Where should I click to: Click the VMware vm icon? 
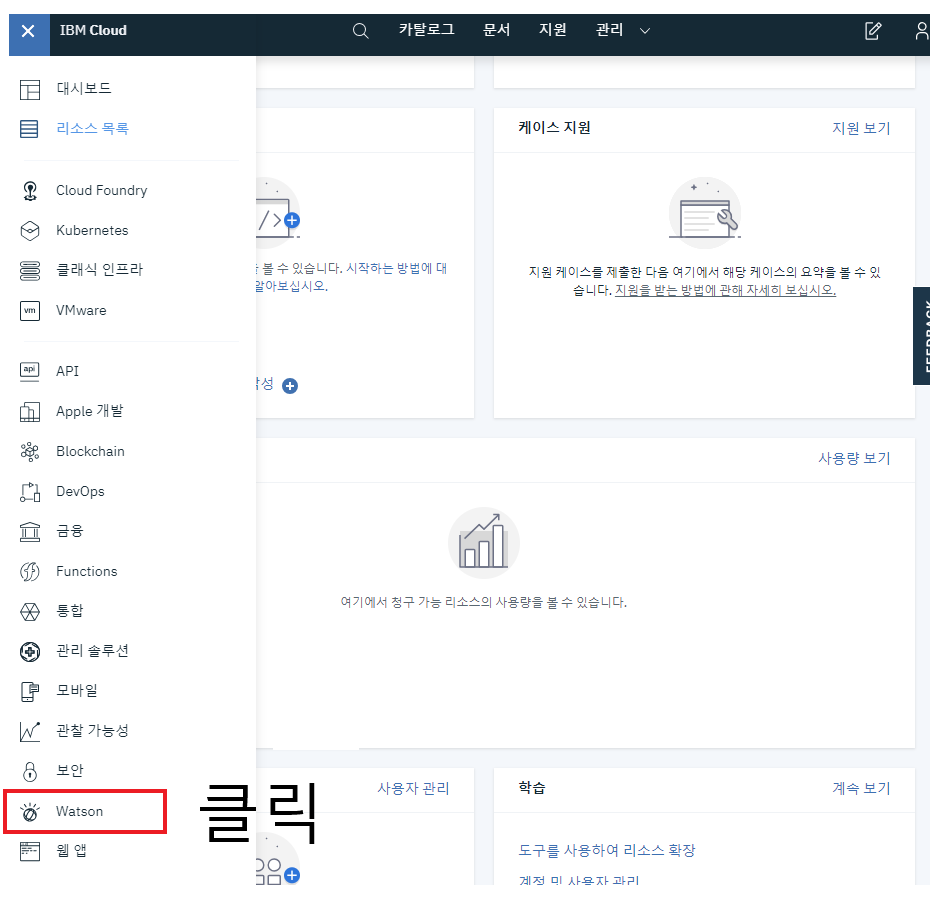[30, 311]
